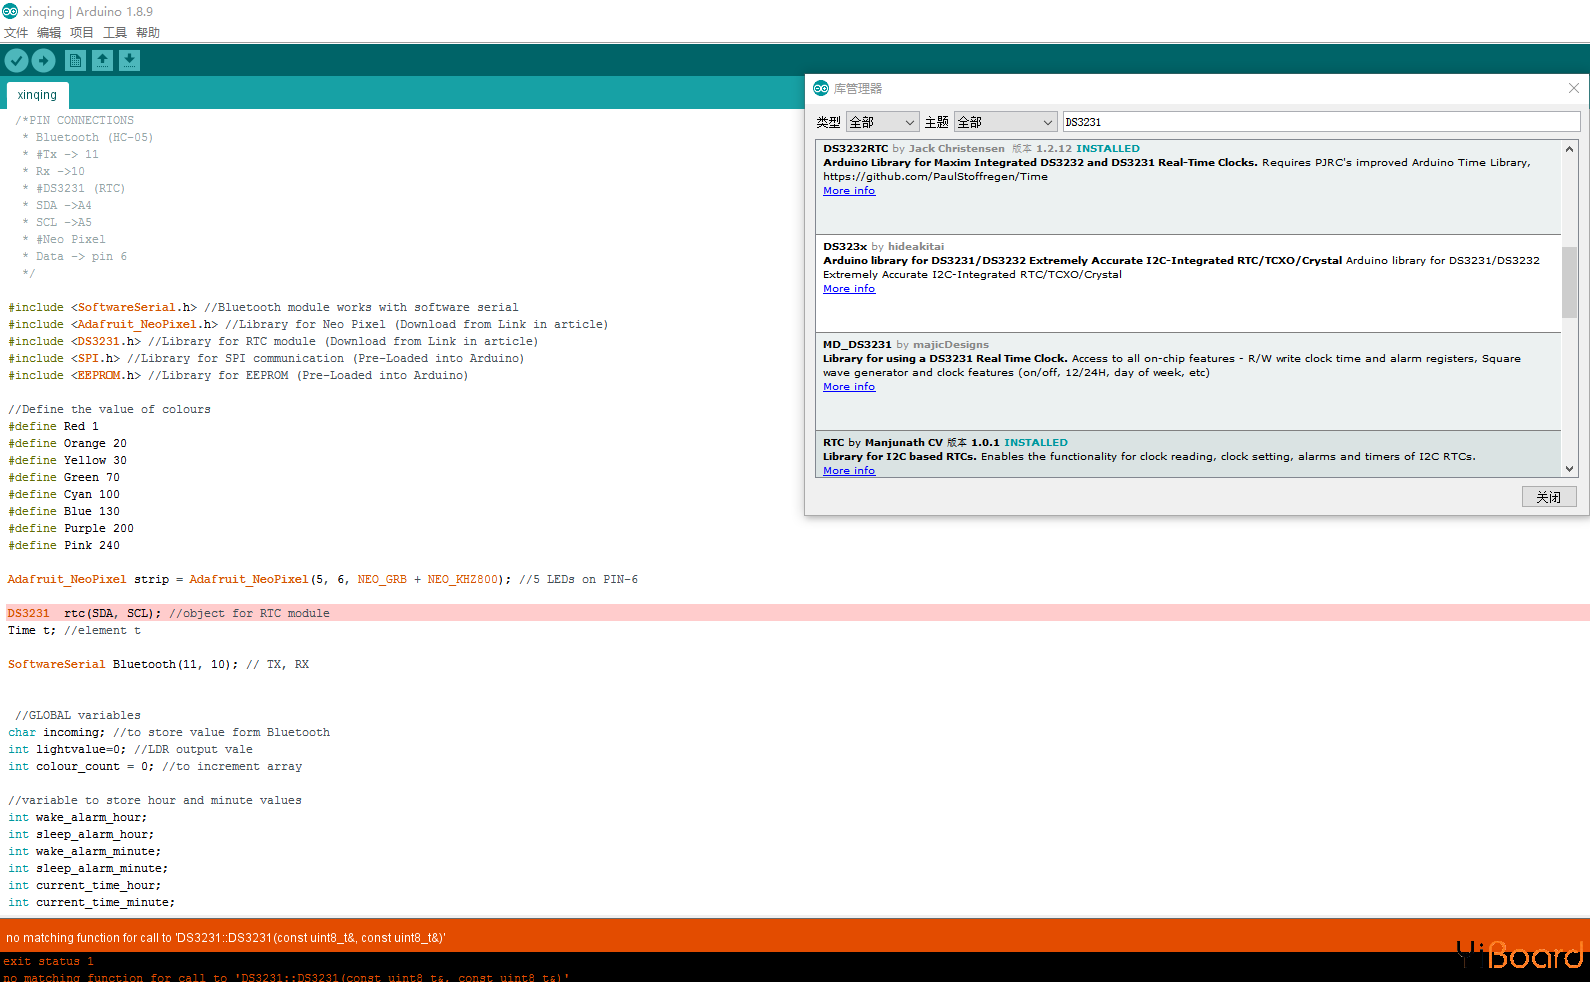This screenshot has height=982, width=1590.
Task: Close the Library Manager with X icon
Action: point(1573,88)
